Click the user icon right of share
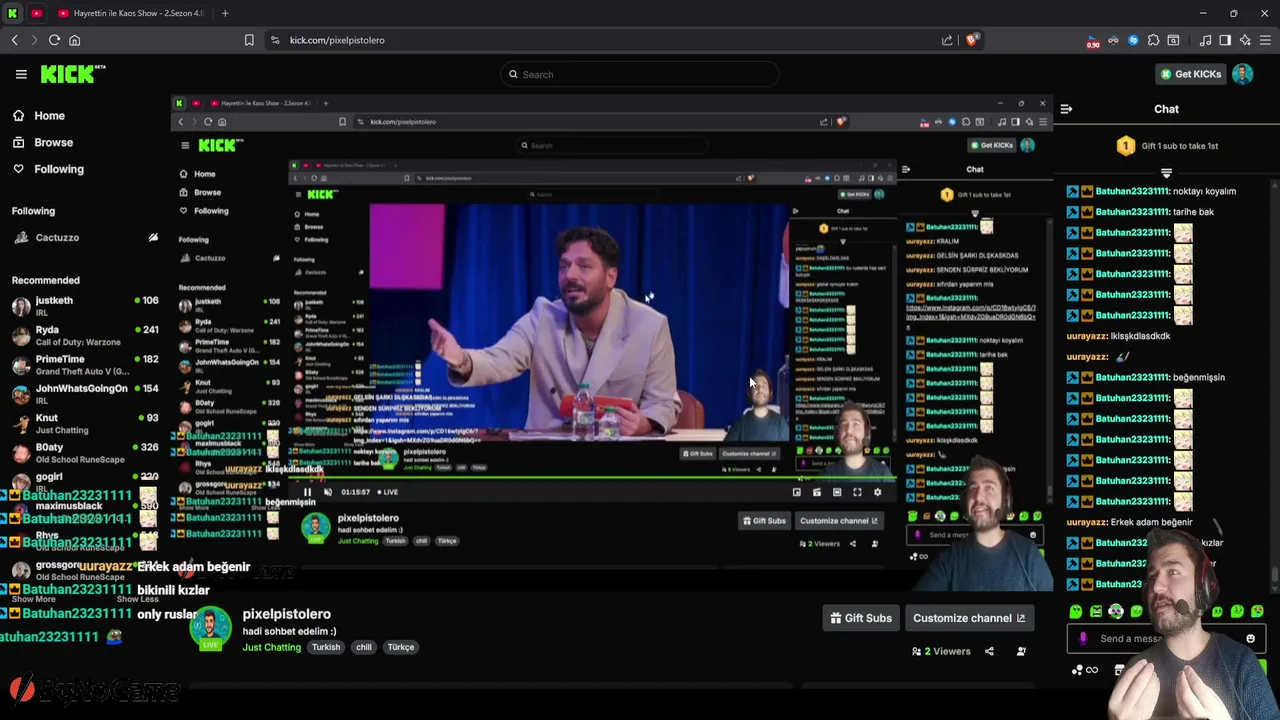This screenshot has height=720, width=1280. (1021, 651)
